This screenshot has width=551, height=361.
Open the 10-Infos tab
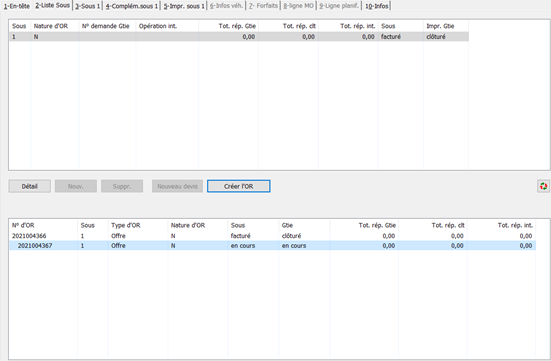[377, 6]
